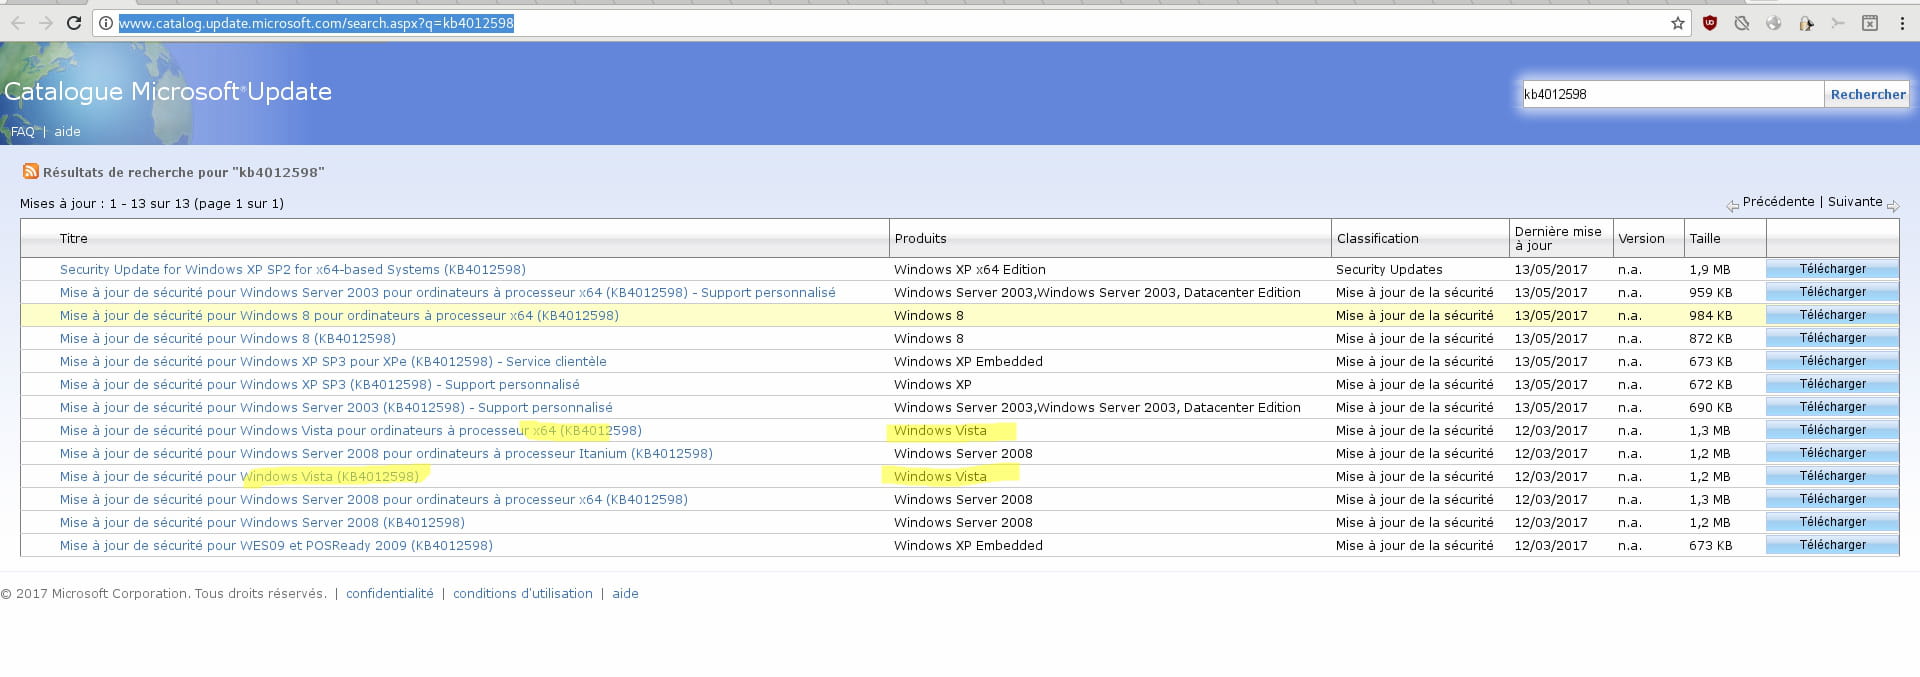
Task: Open Windows Server 2008 x64 update link
Action: (x=373, y=499)
